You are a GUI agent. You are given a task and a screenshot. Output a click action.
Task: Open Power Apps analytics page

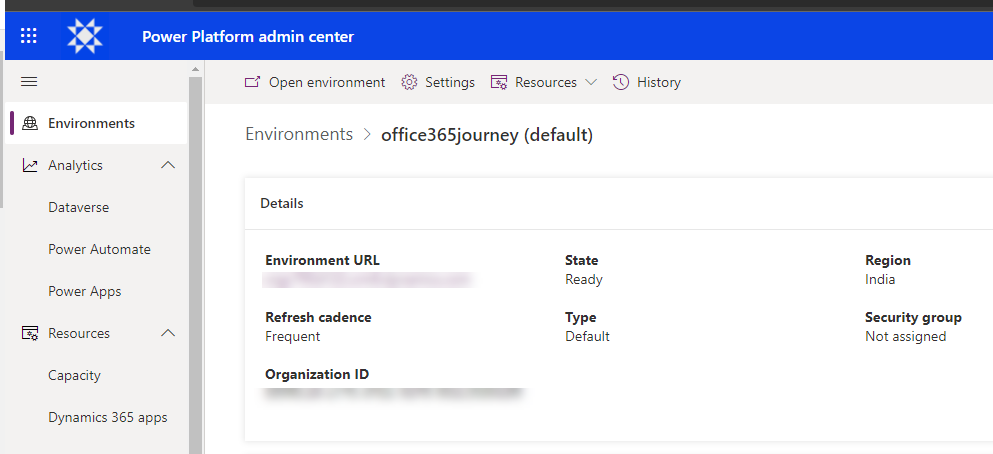[x=85, y=292]
